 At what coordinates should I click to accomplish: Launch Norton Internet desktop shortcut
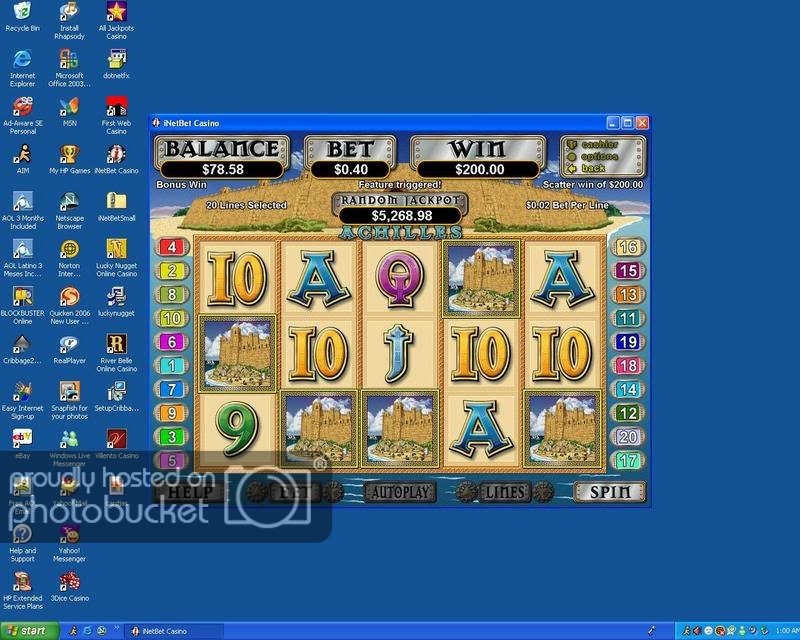click(69, 258)
